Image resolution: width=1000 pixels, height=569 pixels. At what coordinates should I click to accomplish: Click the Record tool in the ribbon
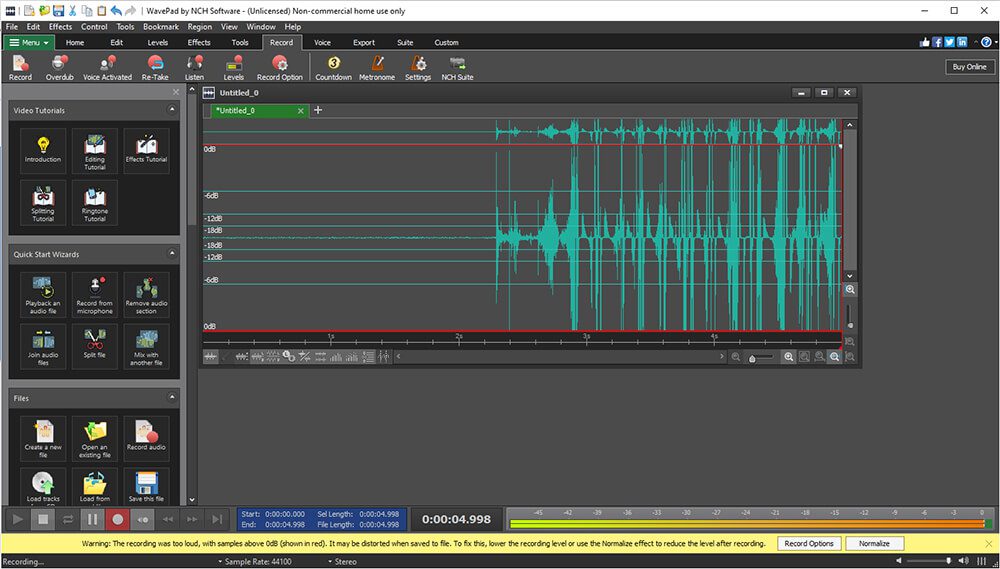click(20, 68)
